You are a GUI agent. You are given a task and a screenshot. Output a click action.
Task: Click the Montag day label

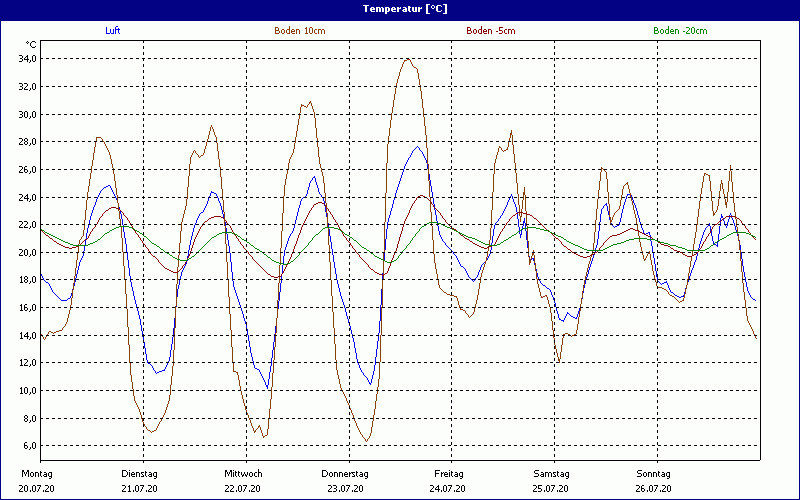point(37,473)
